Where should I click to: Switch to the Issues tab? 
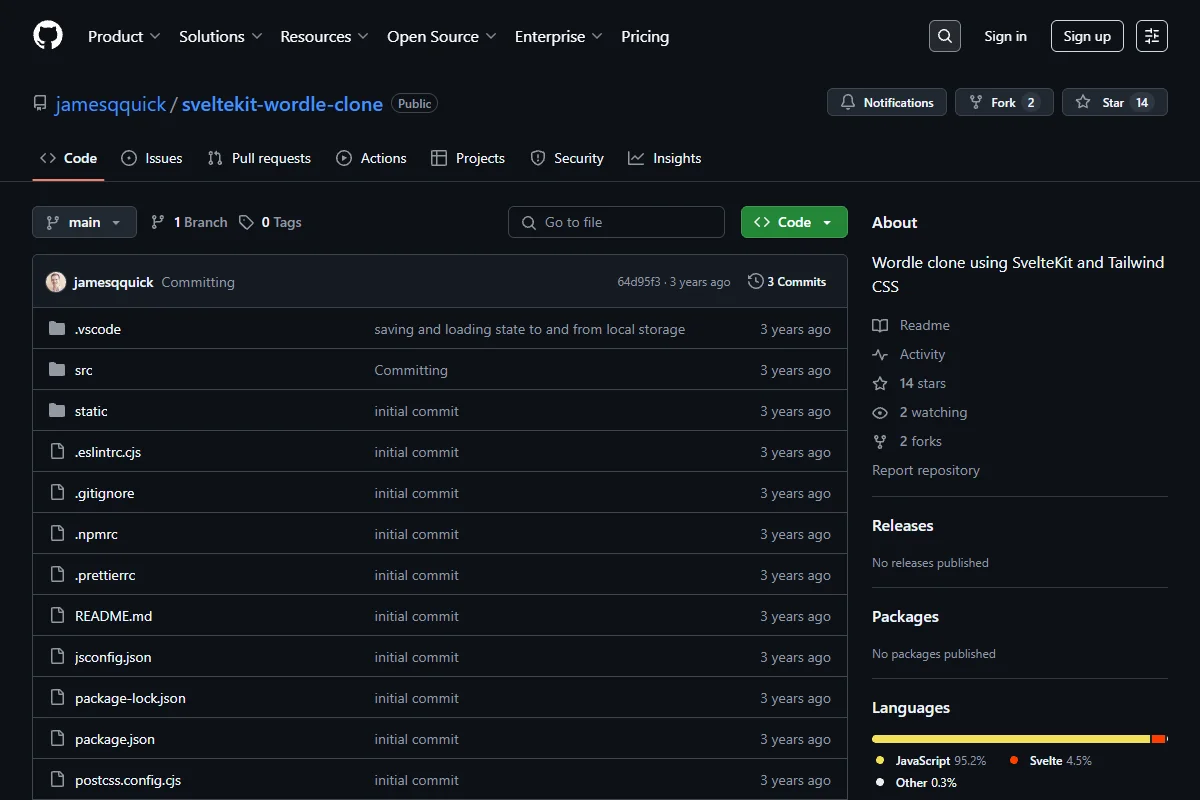tap(152, 158)
